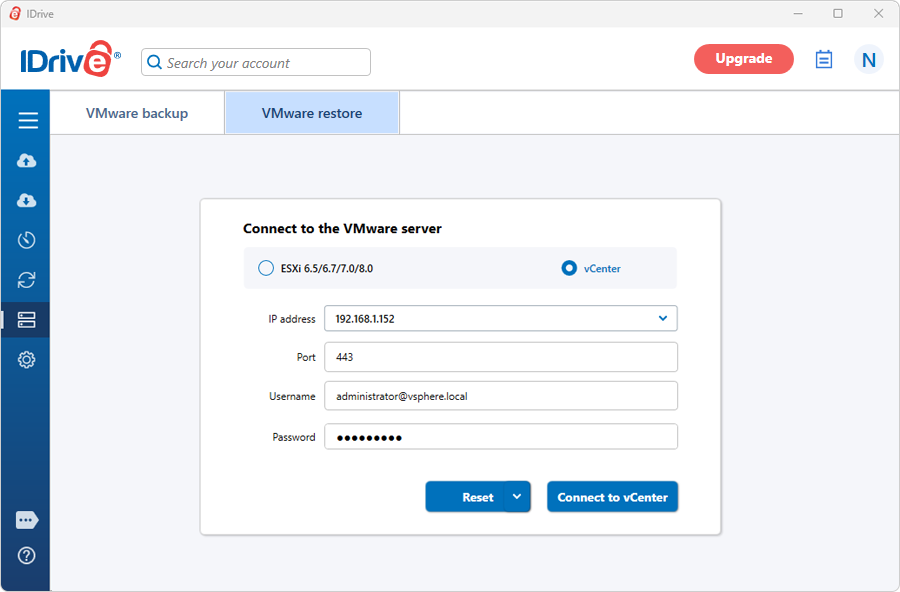Viewport: 900px width, 592px height.
Task: Select the ESXi 6.5/6.7/7.0/8.0 radio option
Action: pos(266,268)
